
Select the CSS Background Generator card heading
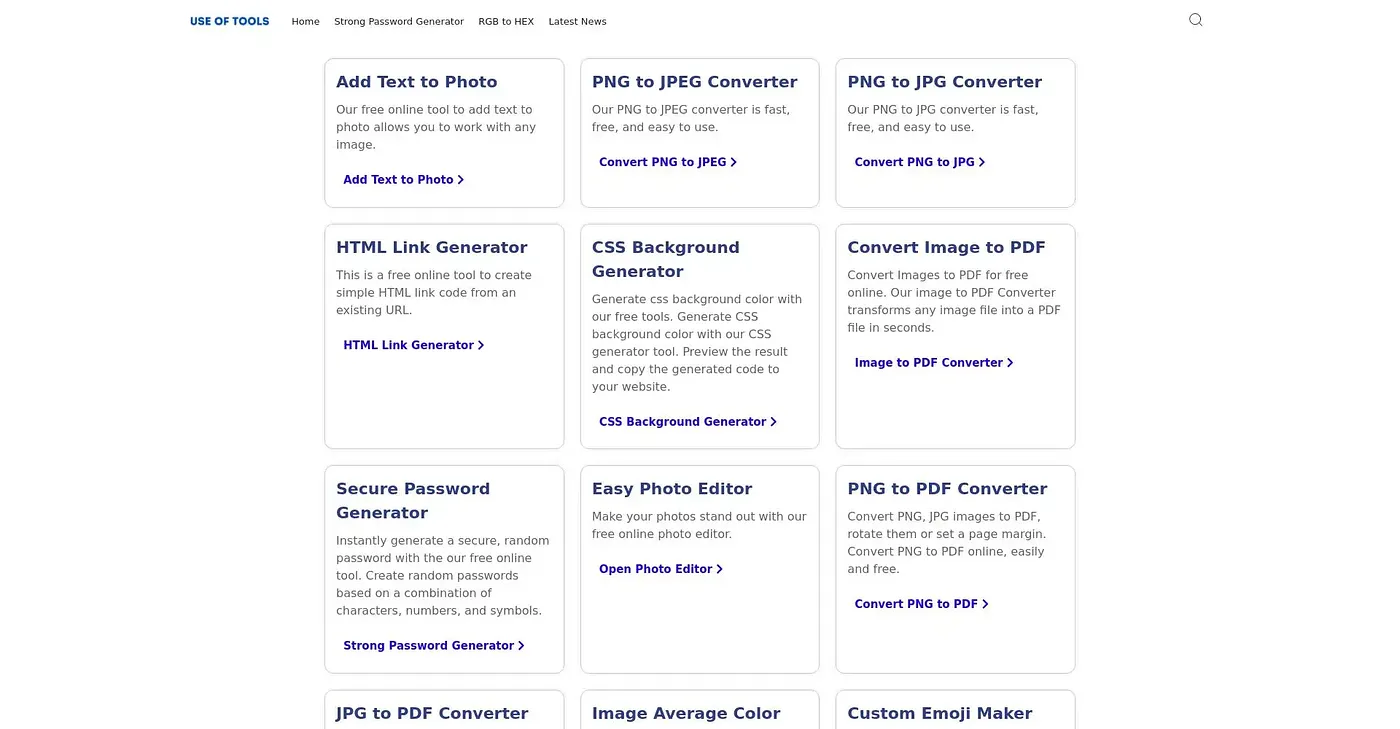(x=665, y=259)
